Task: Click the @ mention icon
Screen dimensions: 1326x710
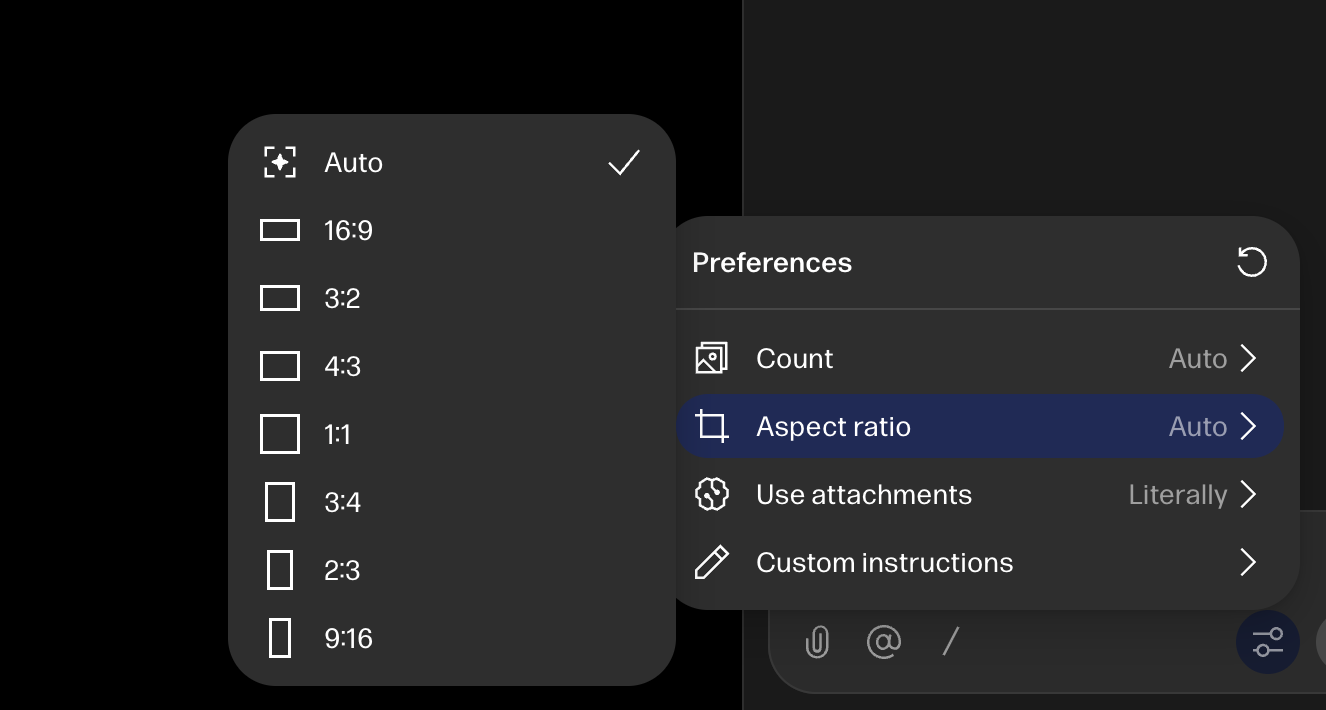Action: tap(884, 641)
